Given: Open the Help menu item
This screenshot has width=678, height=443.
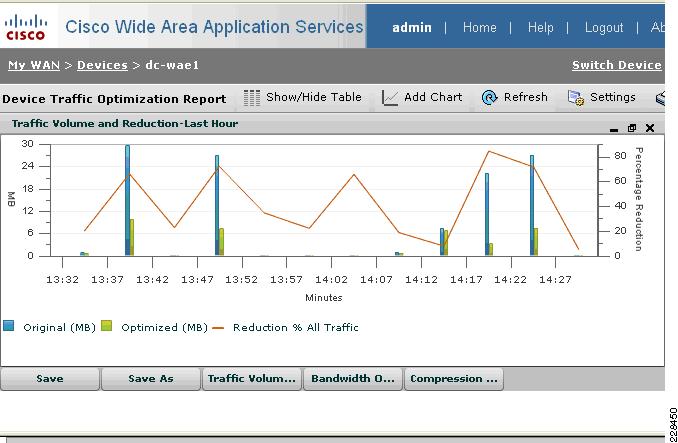Looking at the screenshot, I should (x=540, y=28).
